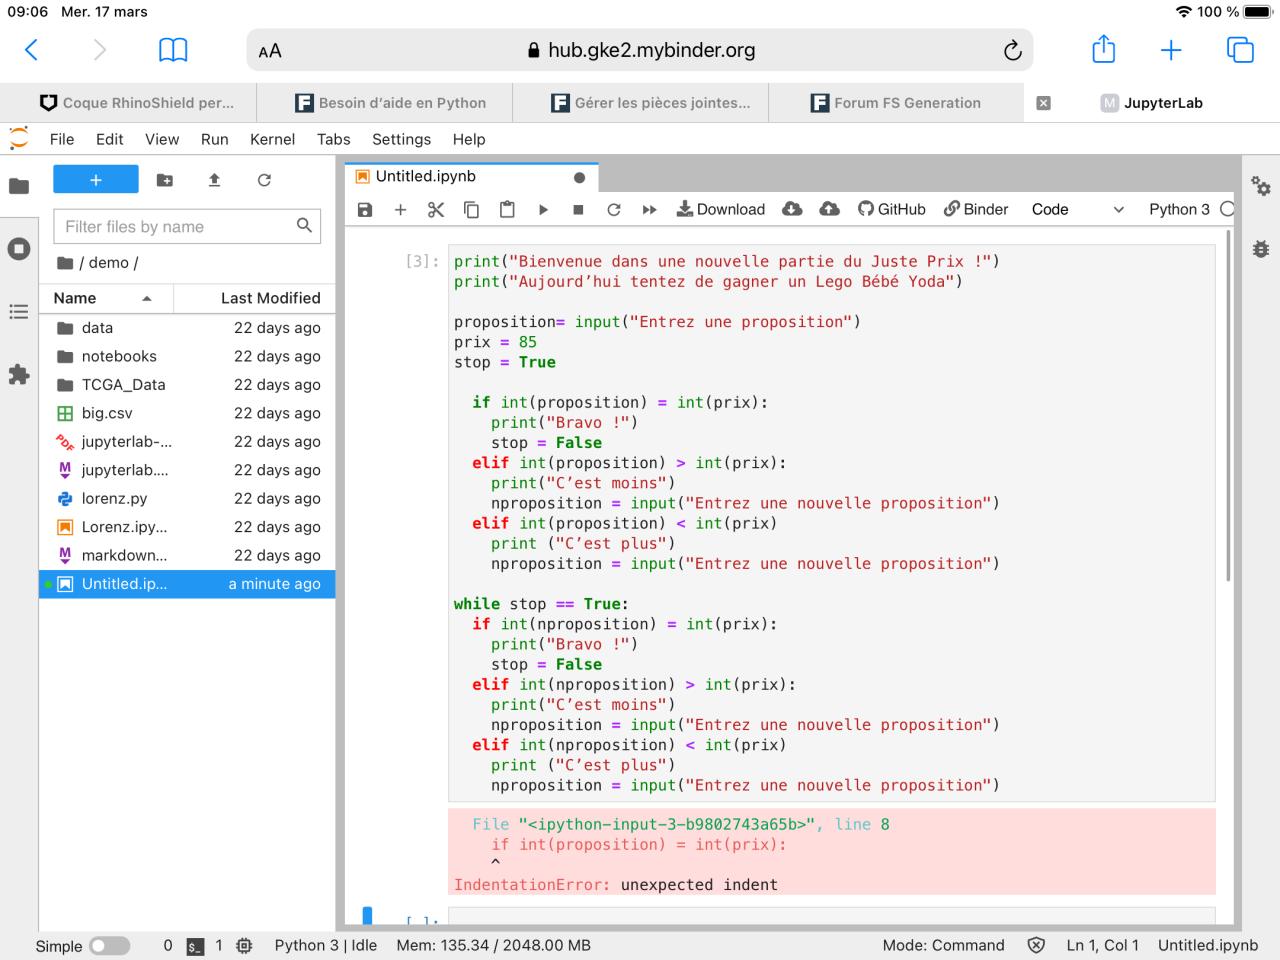Image resolution: width=1280 pixels, height=960 pixels.
Task: Sort files by the Name column
Action: pos(106,298)
